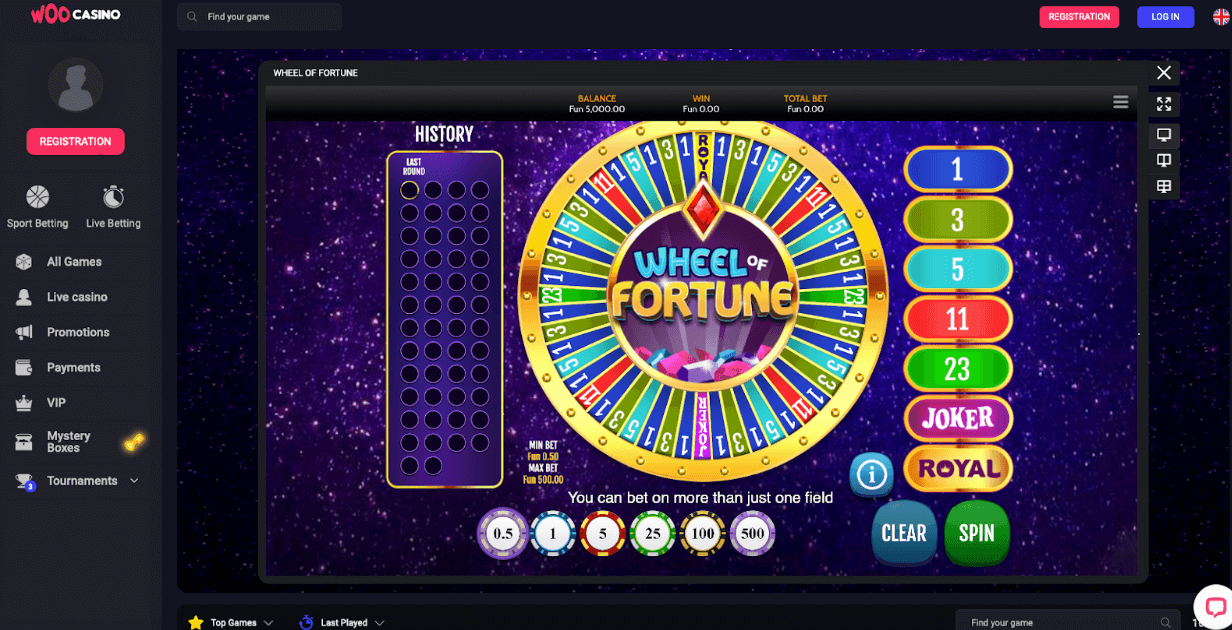Select single-screen view icon
1232x630 pixels.
pos(1164,135)
